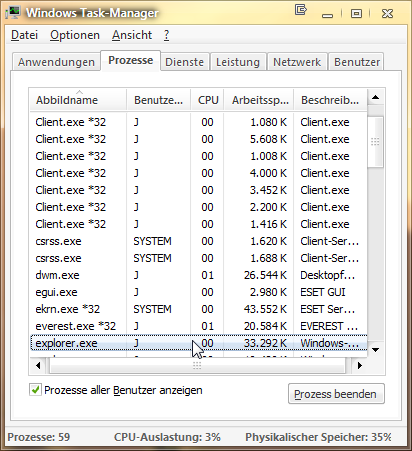Select Client.exe row using 1.008 K

[x=199, y=156]
